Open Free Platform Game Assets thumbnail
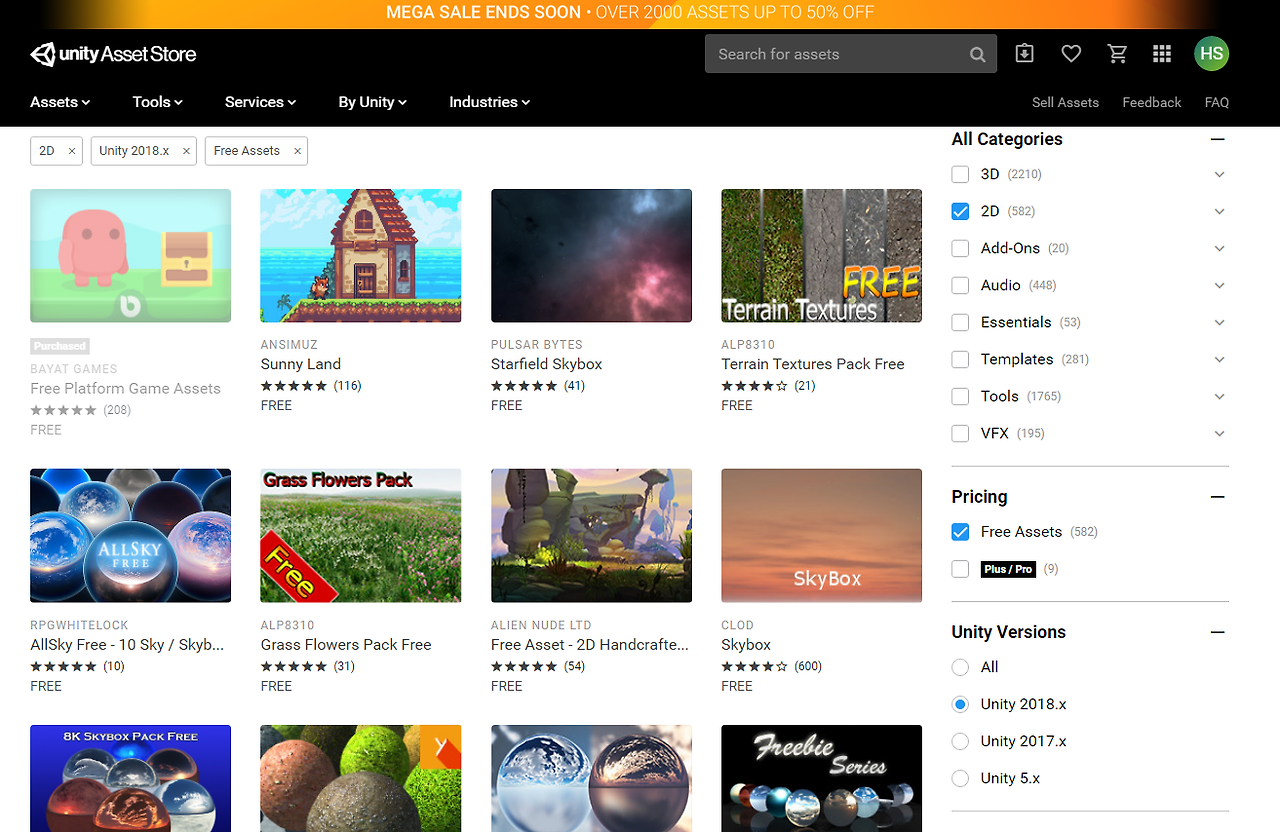1280x832 pixels. click(130, 256)
